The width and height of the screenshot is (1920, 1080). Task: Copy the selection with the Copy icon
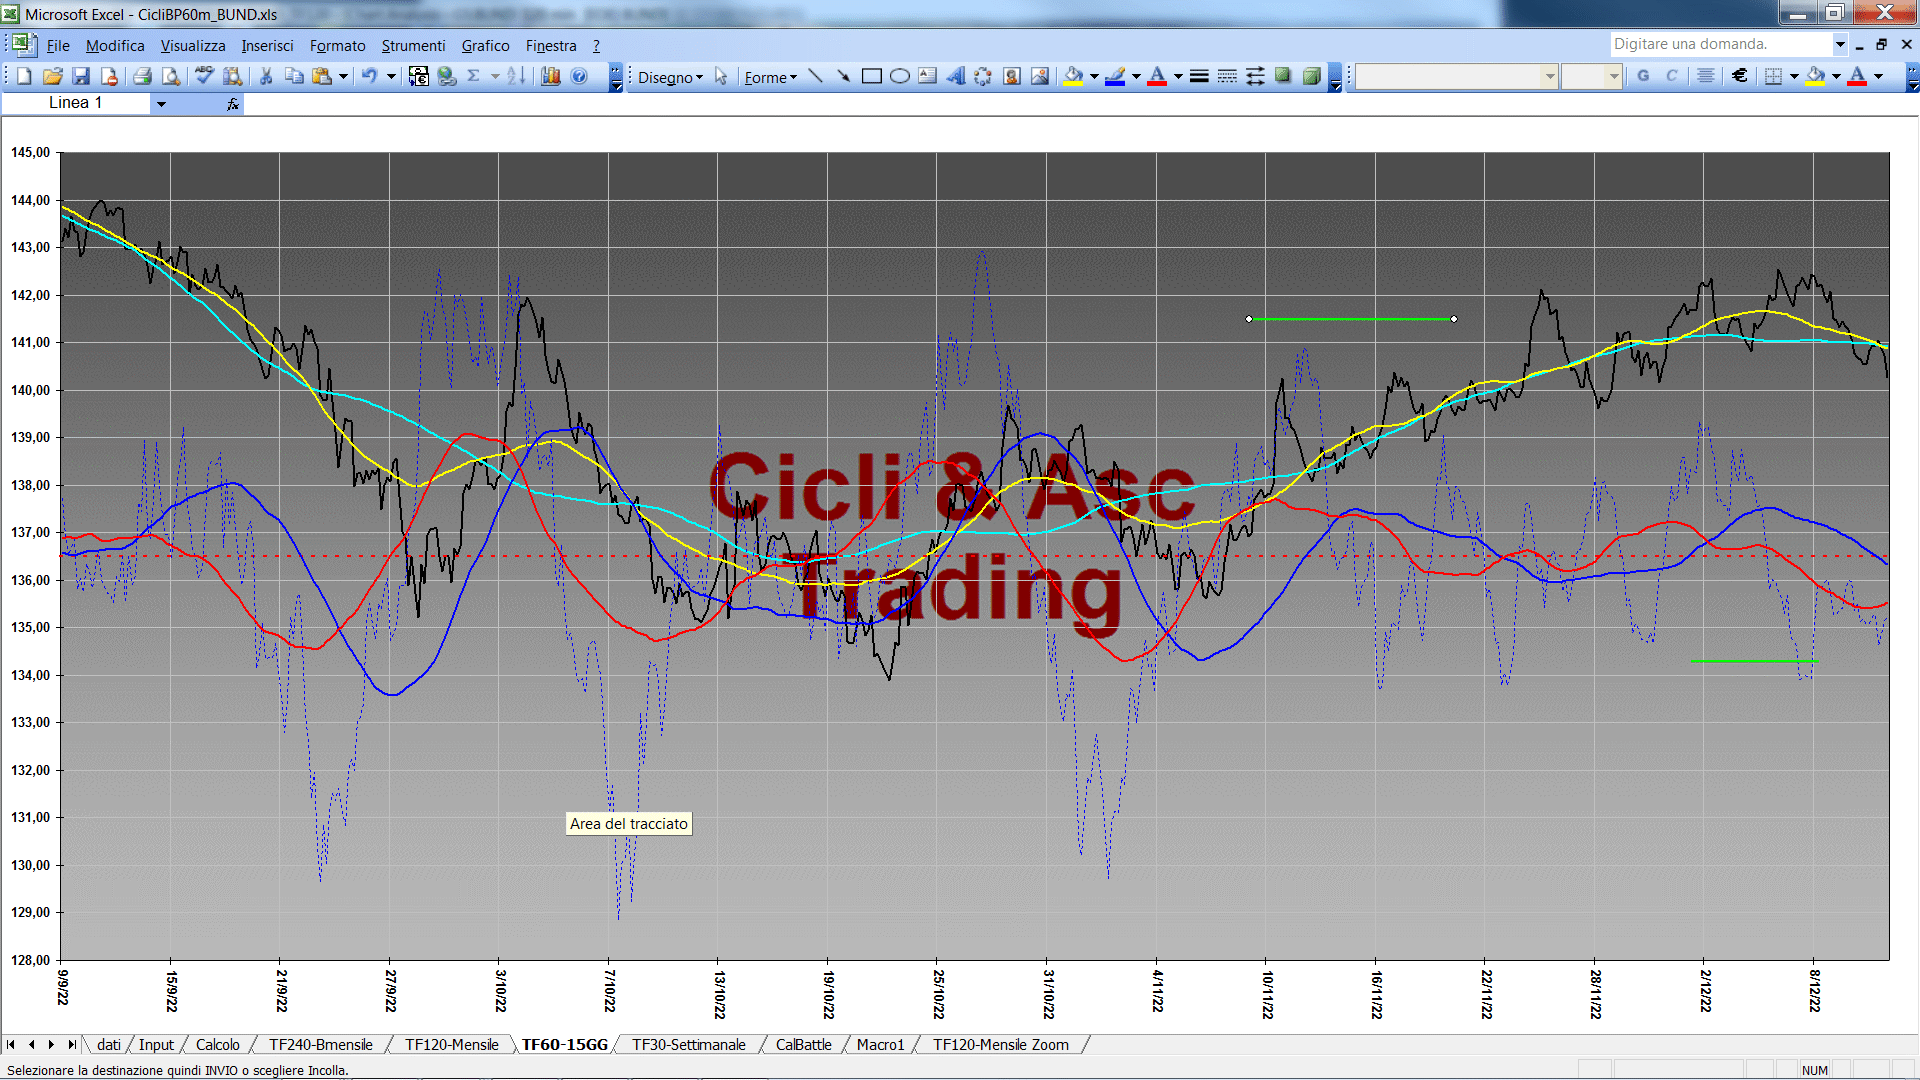click(x=294, y=76)
